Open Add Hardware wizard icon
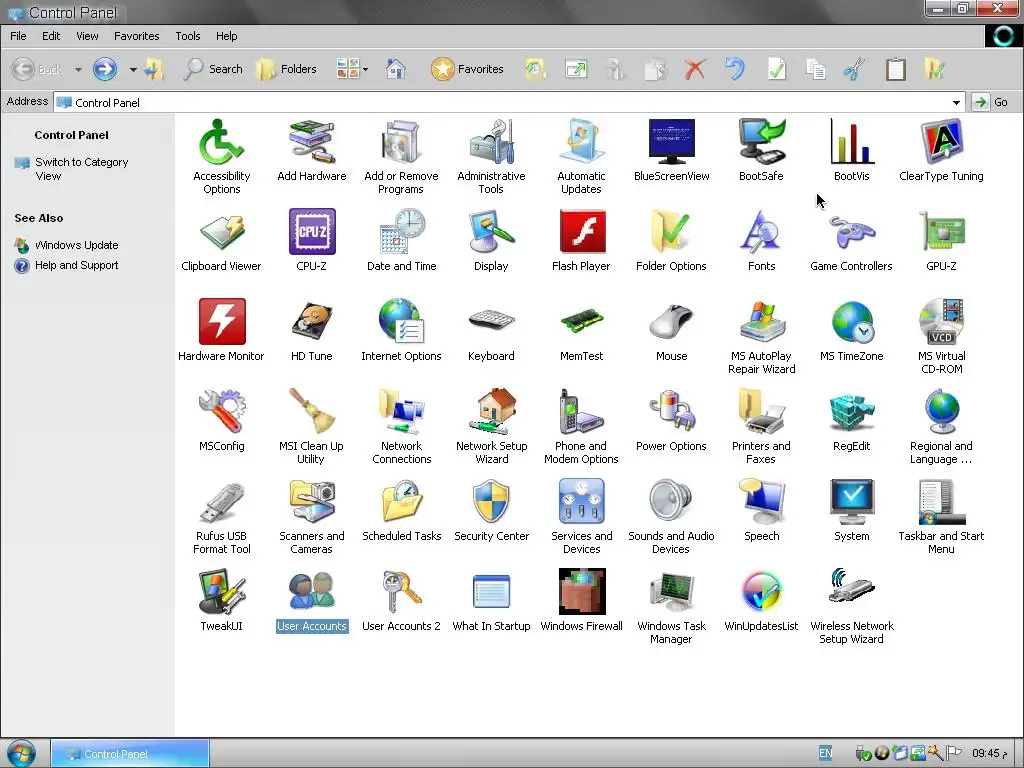The width and height of the screenshot is (1024, 768). (x=312, y=142)
